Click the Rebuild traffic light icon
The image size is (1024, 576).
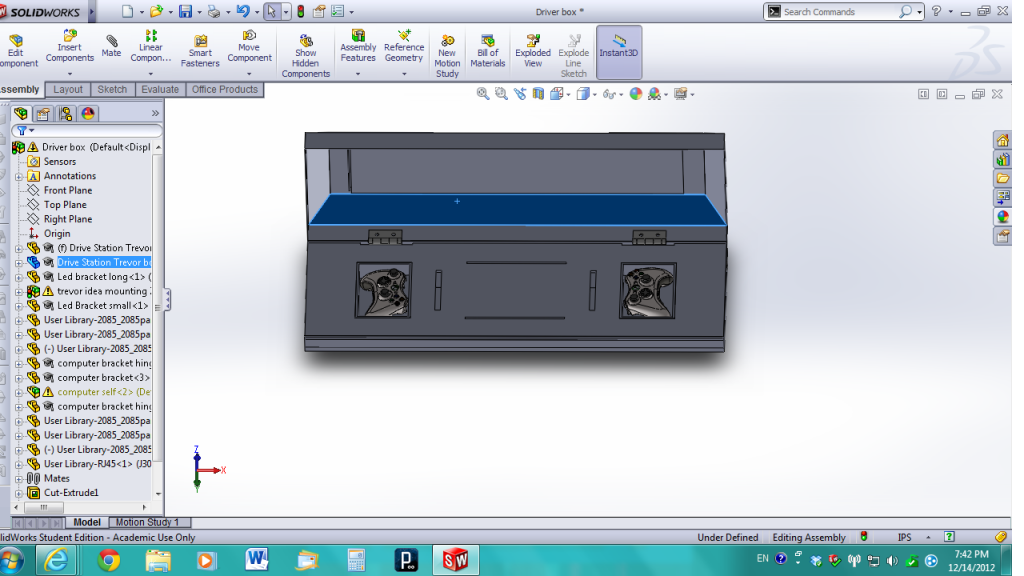pyautogui.click(x=300, y=12)
